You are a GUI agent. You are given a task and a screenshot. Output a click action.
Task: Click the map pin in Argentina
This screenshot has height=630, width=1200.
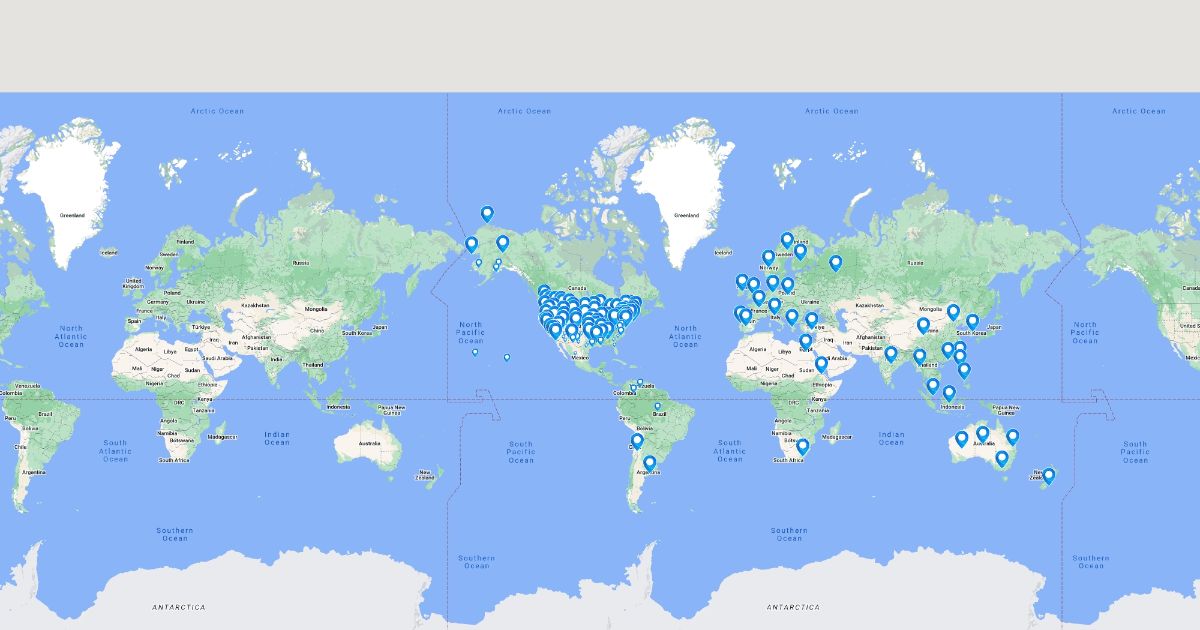tap(650, 463)
